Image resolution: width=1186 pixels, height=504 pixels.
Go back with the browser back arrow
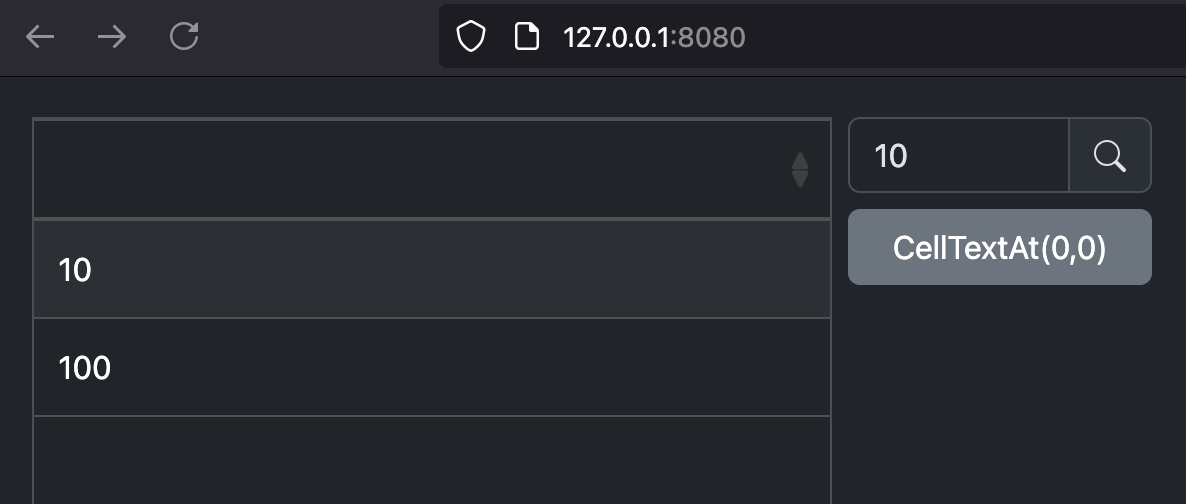pos(39,36)
